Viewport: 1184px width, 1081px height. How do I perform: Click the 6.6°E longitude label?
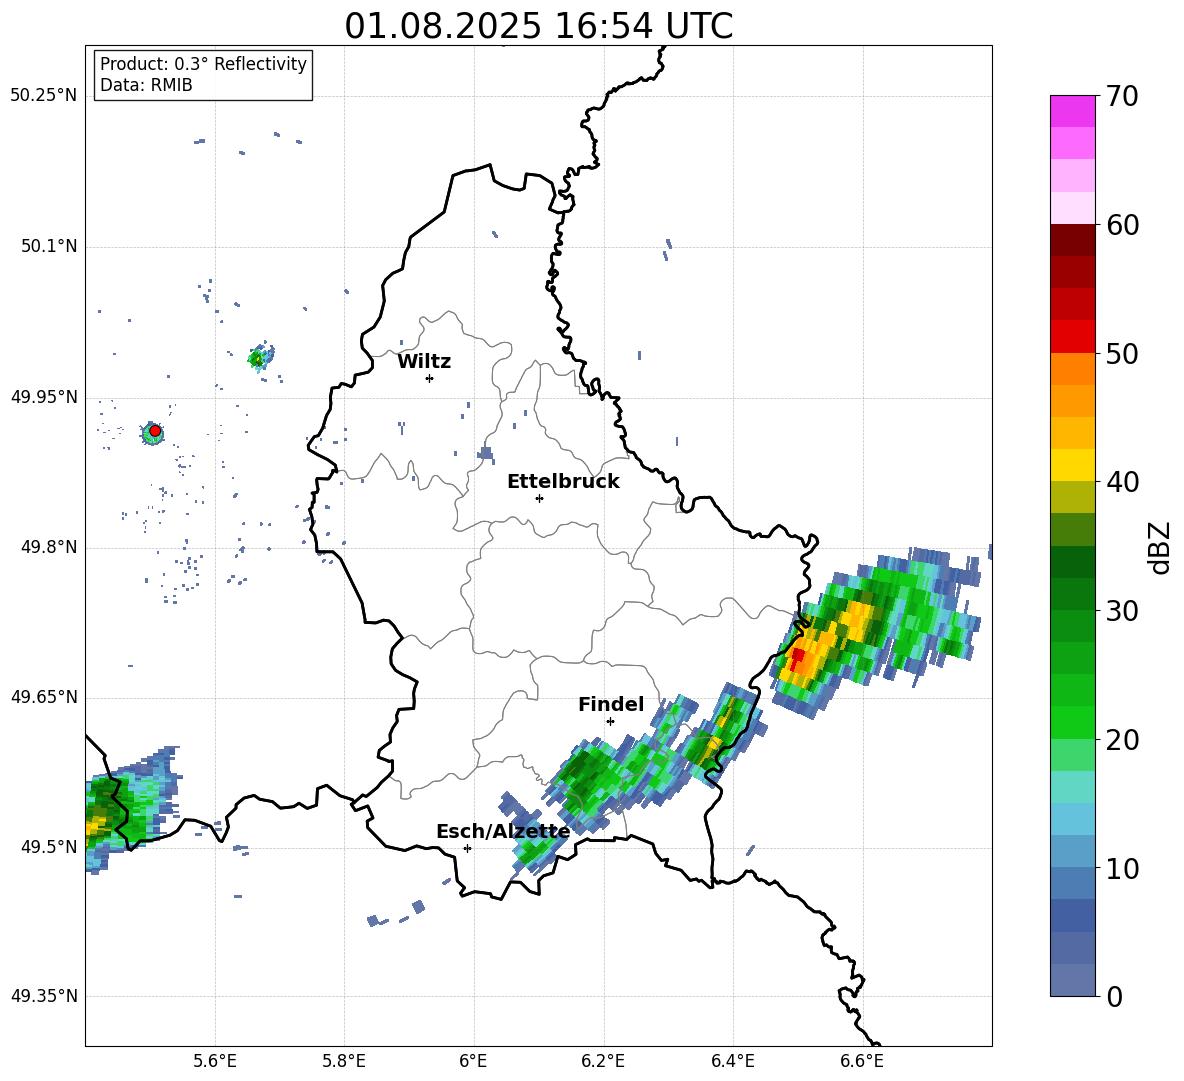point(862,1061)
